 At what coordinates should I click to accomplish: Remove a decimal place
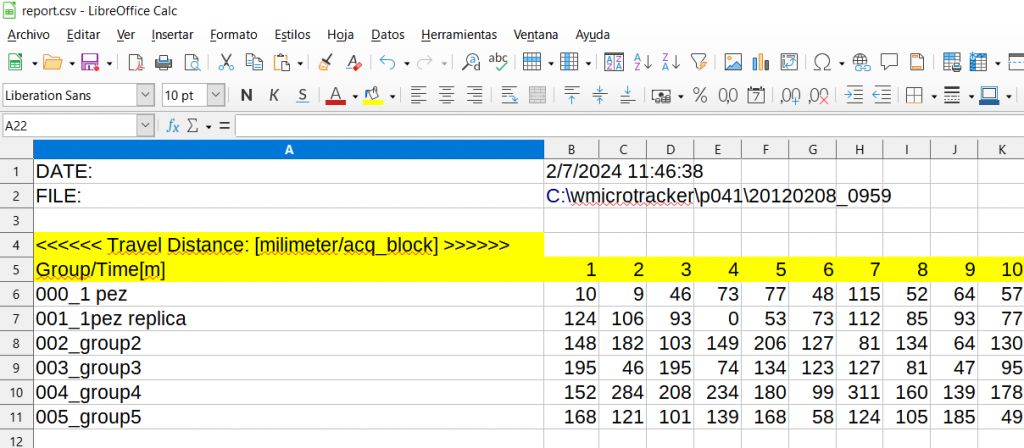818,95
